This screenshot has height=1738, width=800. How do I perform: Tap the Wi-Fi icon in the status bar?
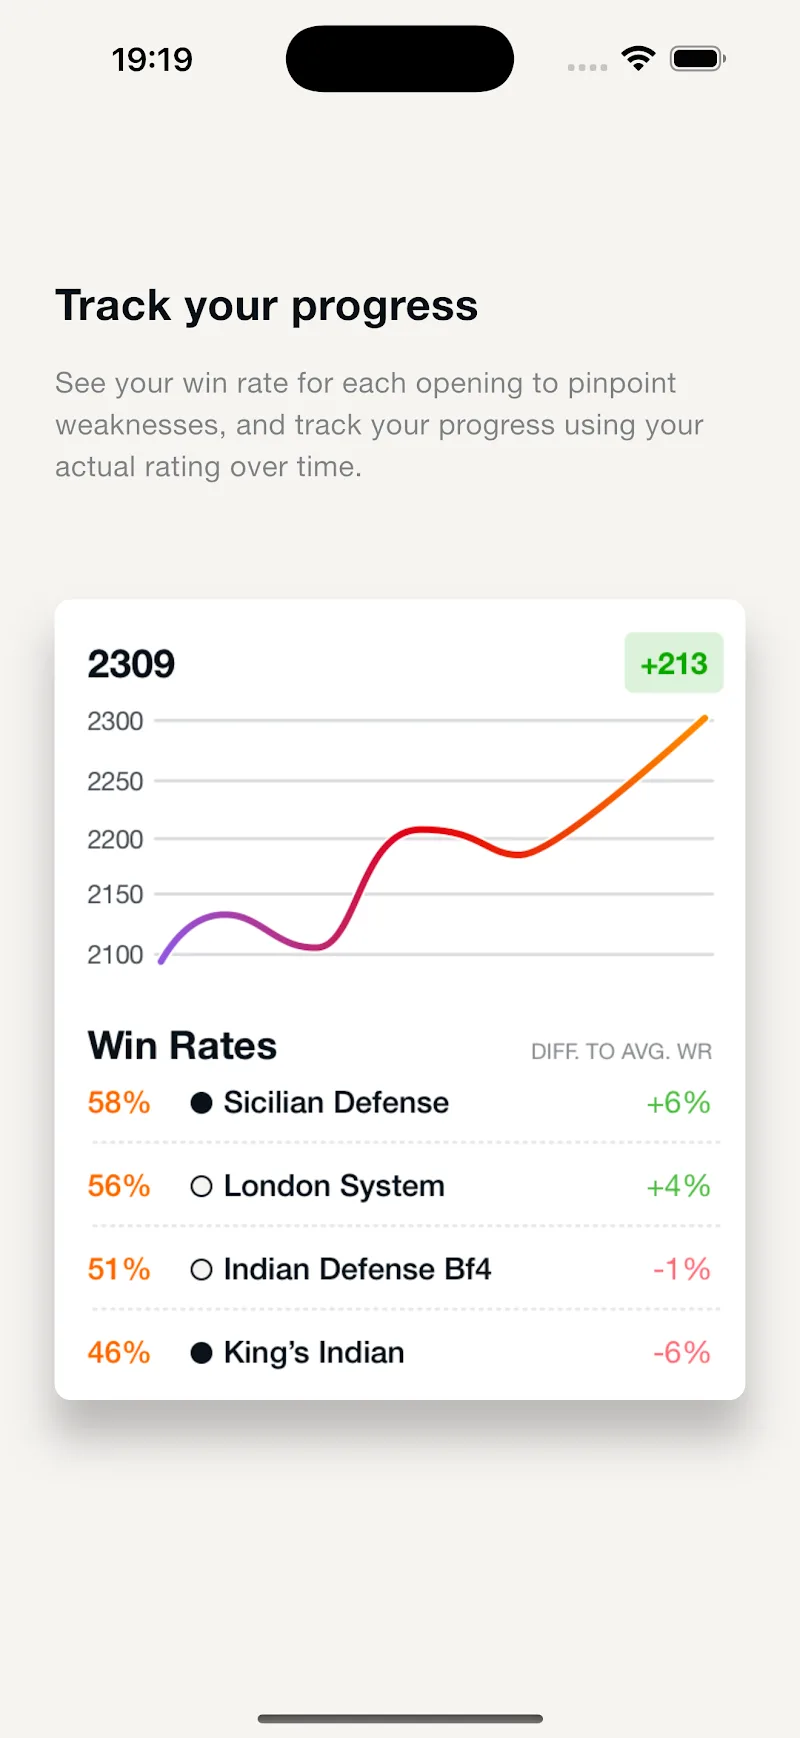pos(639,58)
